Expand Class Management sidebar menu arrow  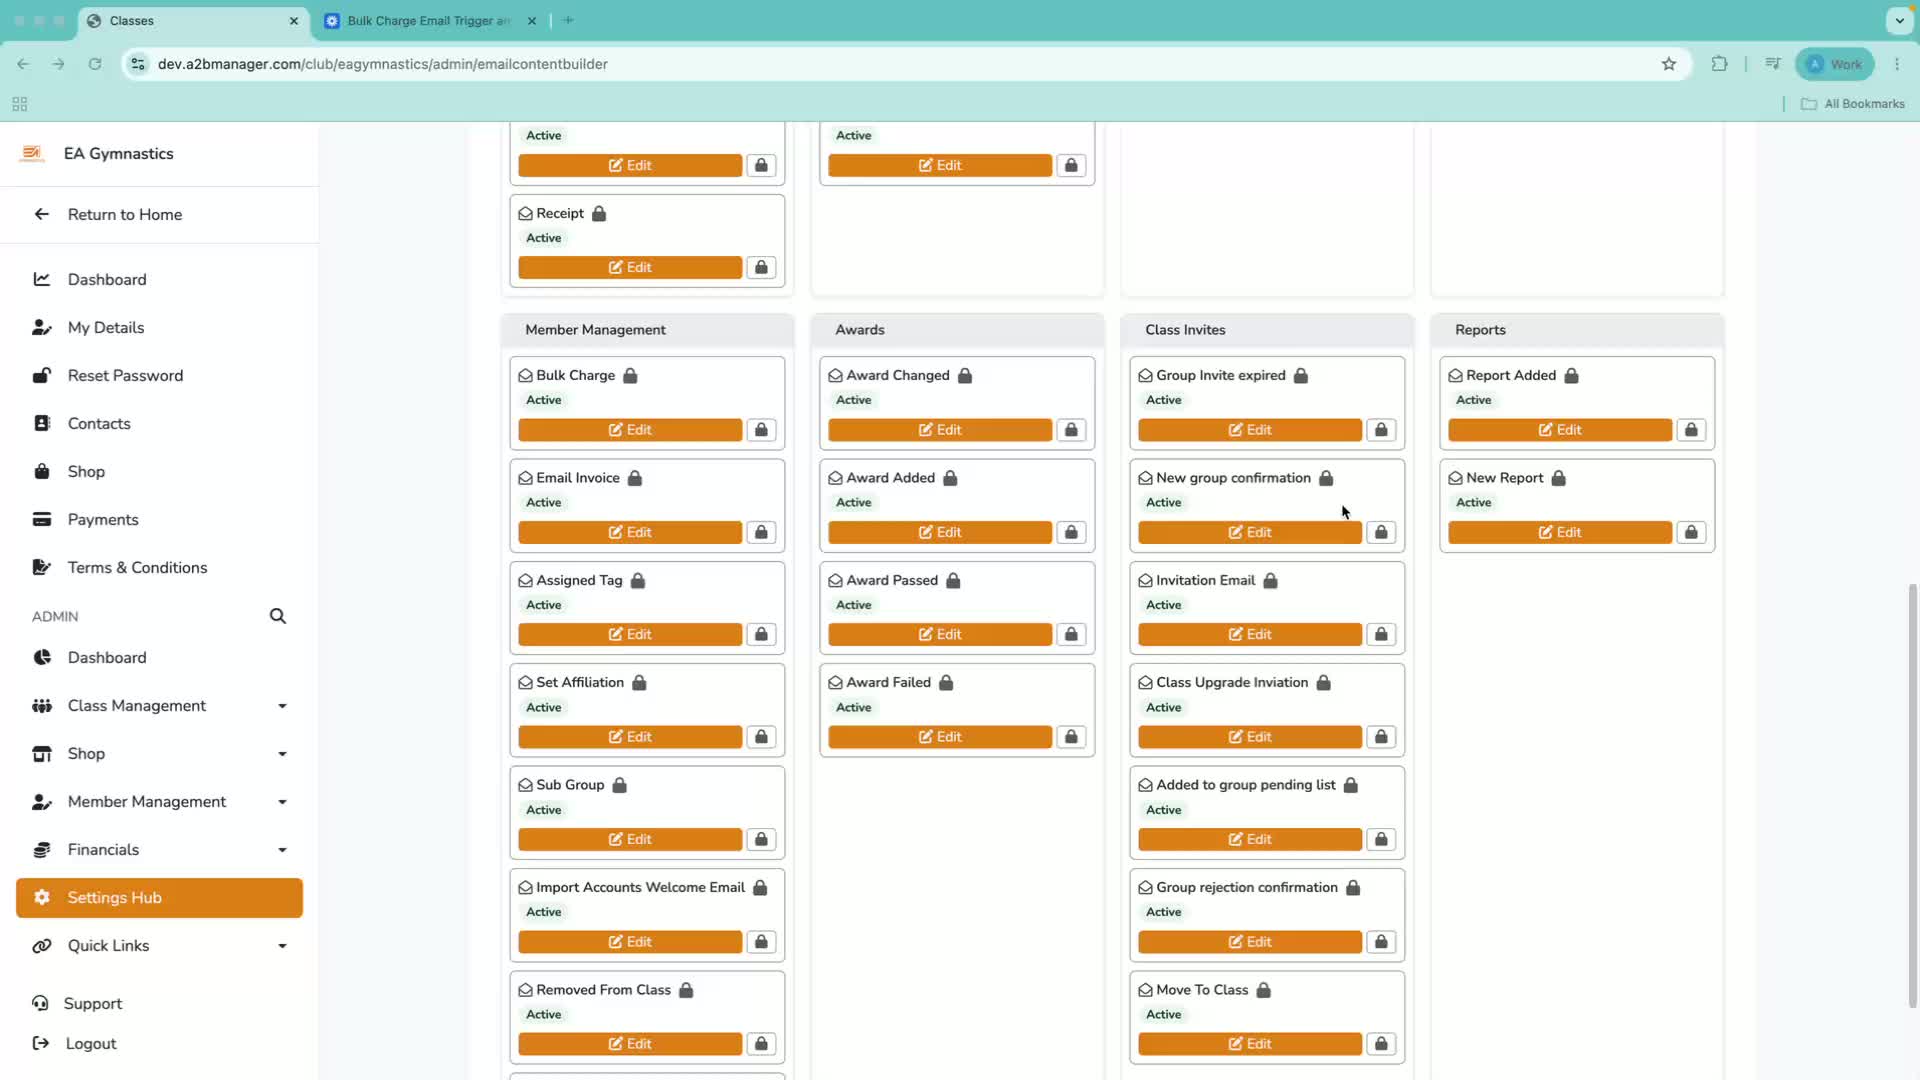point(282,706)
